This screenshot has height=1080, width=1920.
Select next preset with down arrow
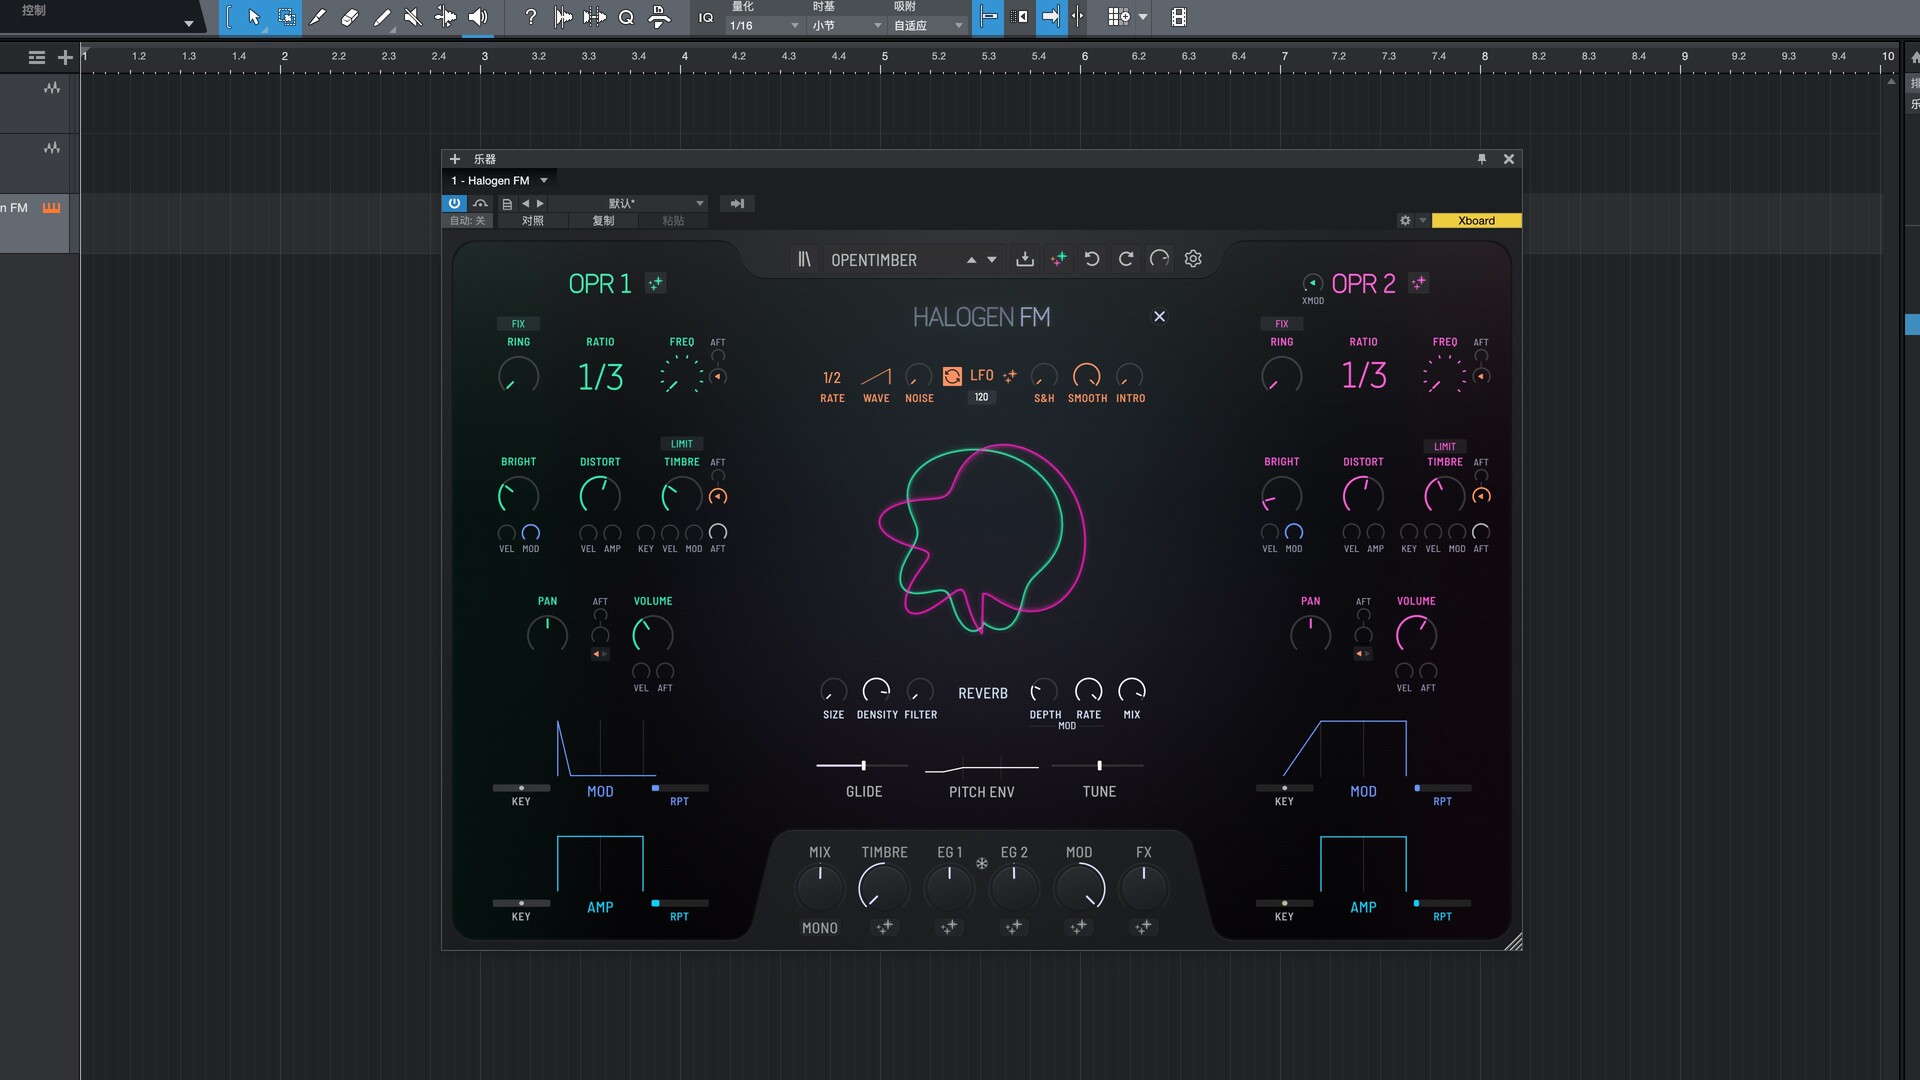pyautogui.click(x=992, y=260)
